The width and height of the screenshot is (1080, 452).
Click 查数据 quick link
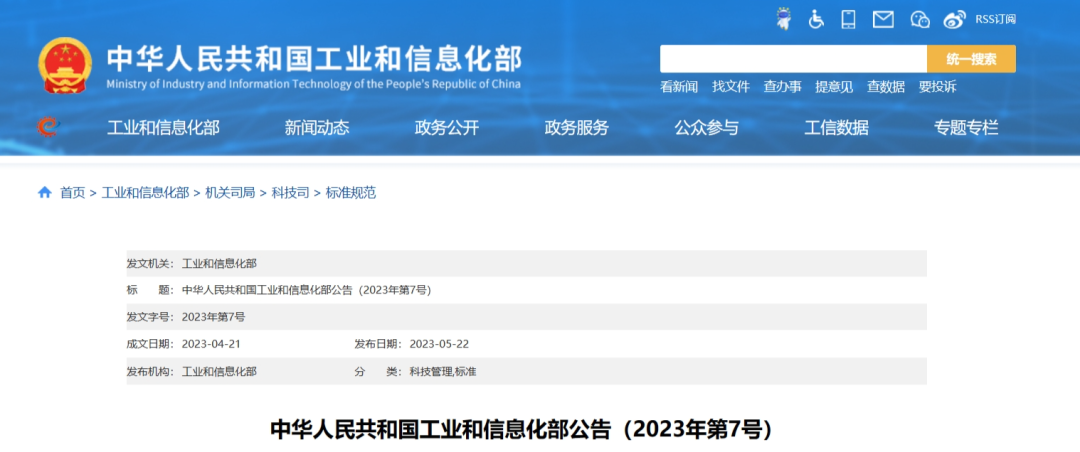[x=886, y=87]
